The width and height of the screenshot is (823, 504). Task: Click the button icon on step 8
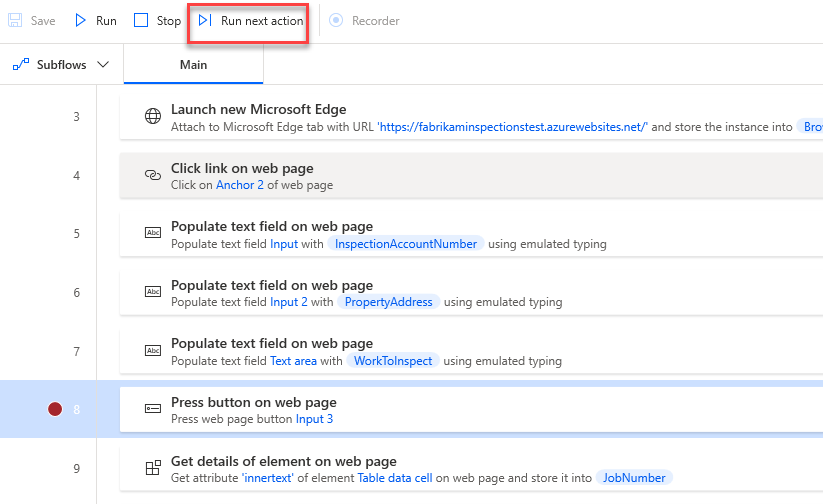pos(153,409)
